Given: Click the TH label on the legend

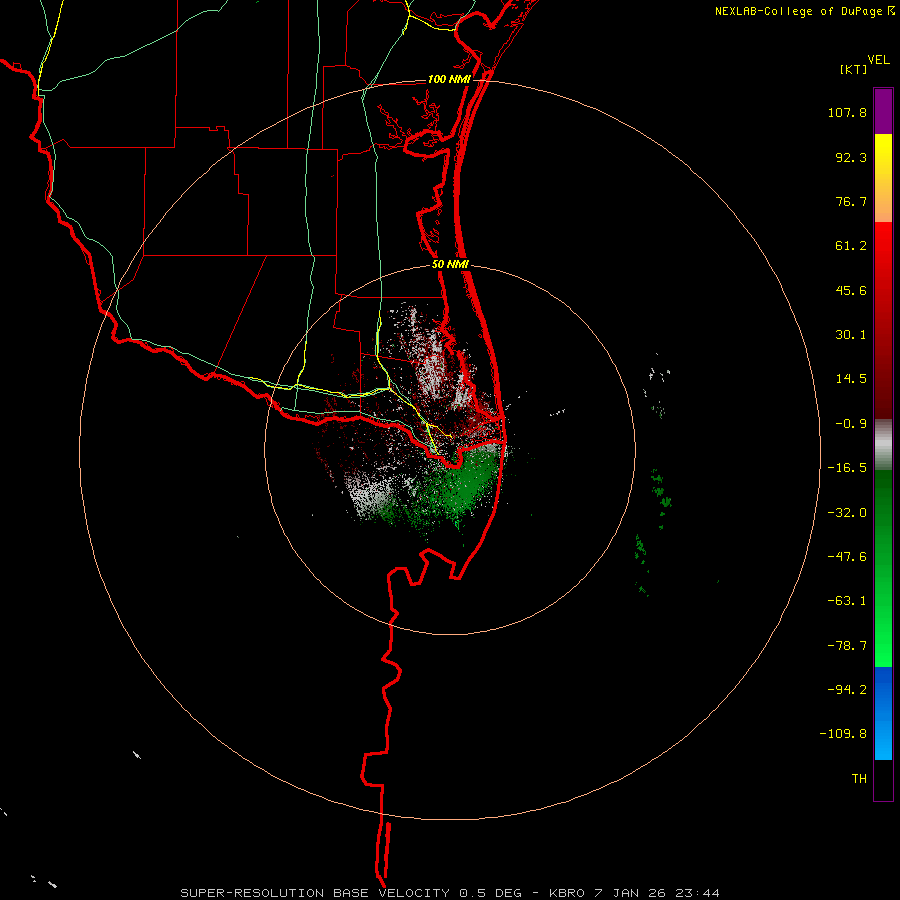Looking at the screenshot, I should pyautogui.click(x=859, y=779).
